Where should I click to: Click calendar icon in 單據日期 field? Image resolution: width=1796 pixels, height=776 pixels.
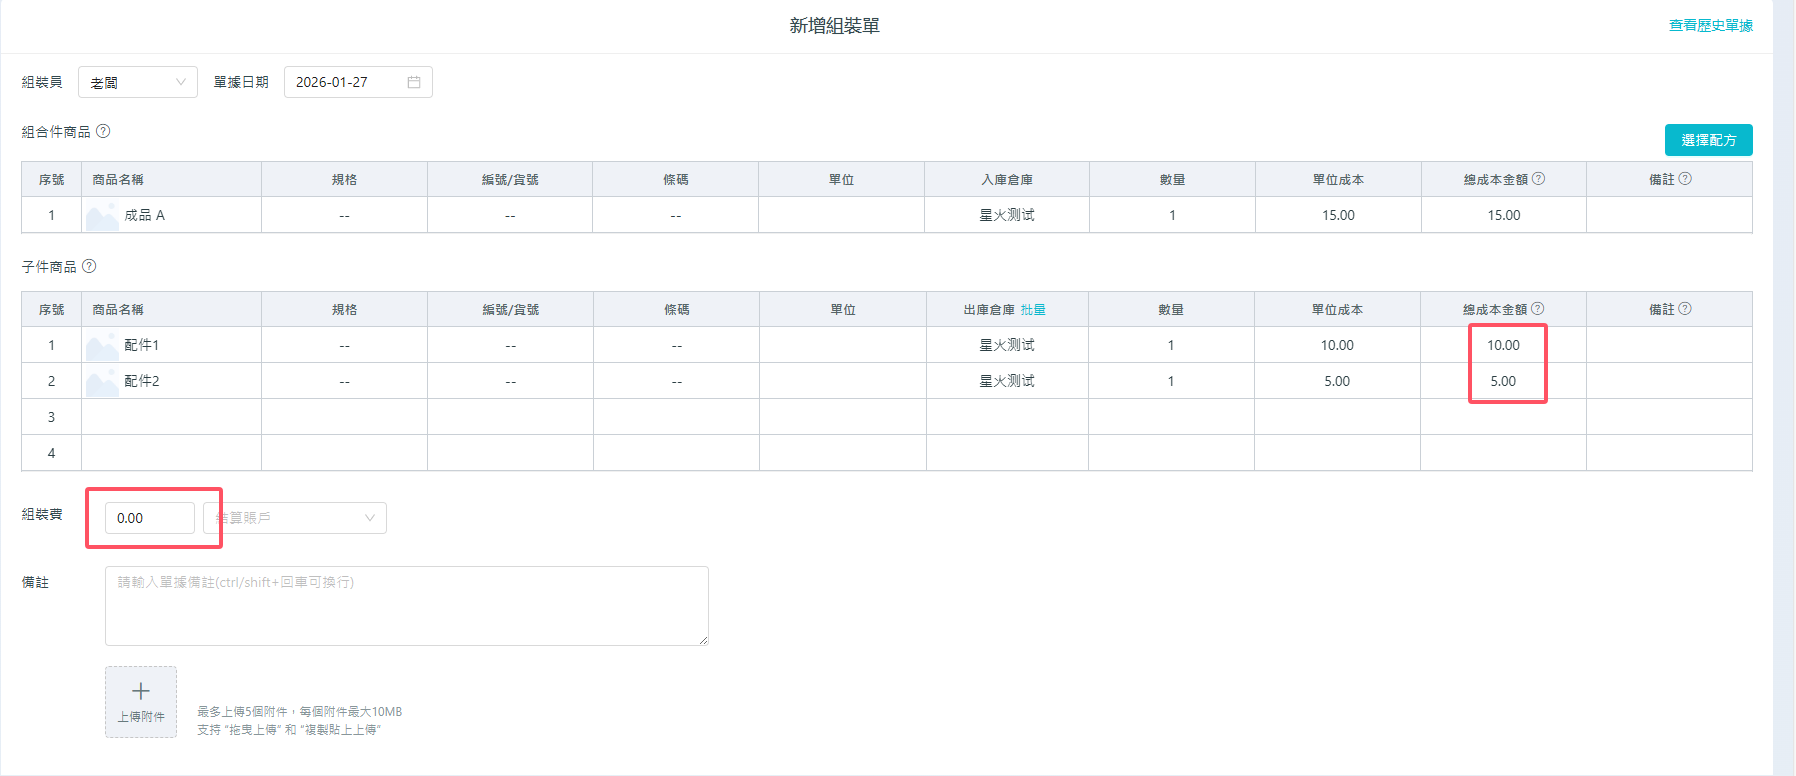tap(414, 82)
